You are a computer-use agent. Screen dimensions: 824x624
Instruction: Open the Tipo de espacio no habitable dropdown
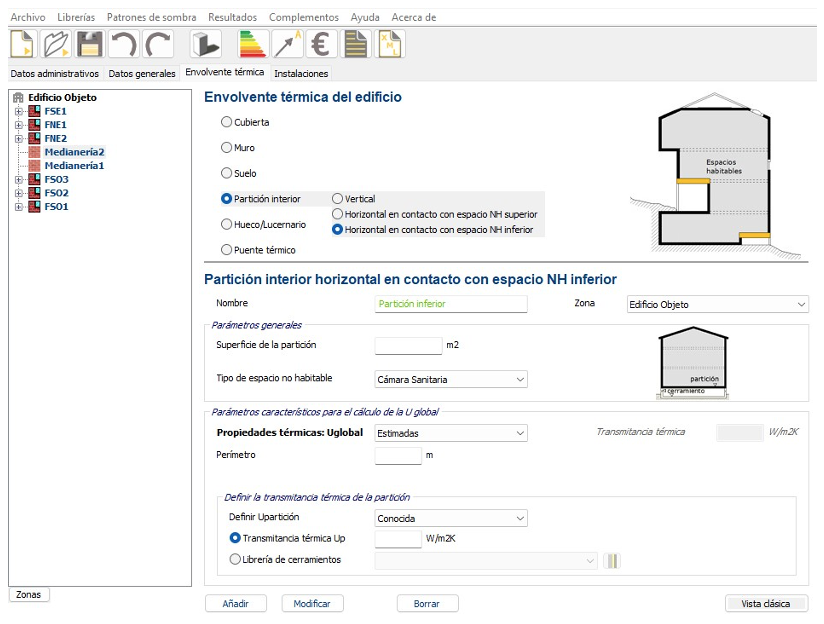(x=450, y=380)
